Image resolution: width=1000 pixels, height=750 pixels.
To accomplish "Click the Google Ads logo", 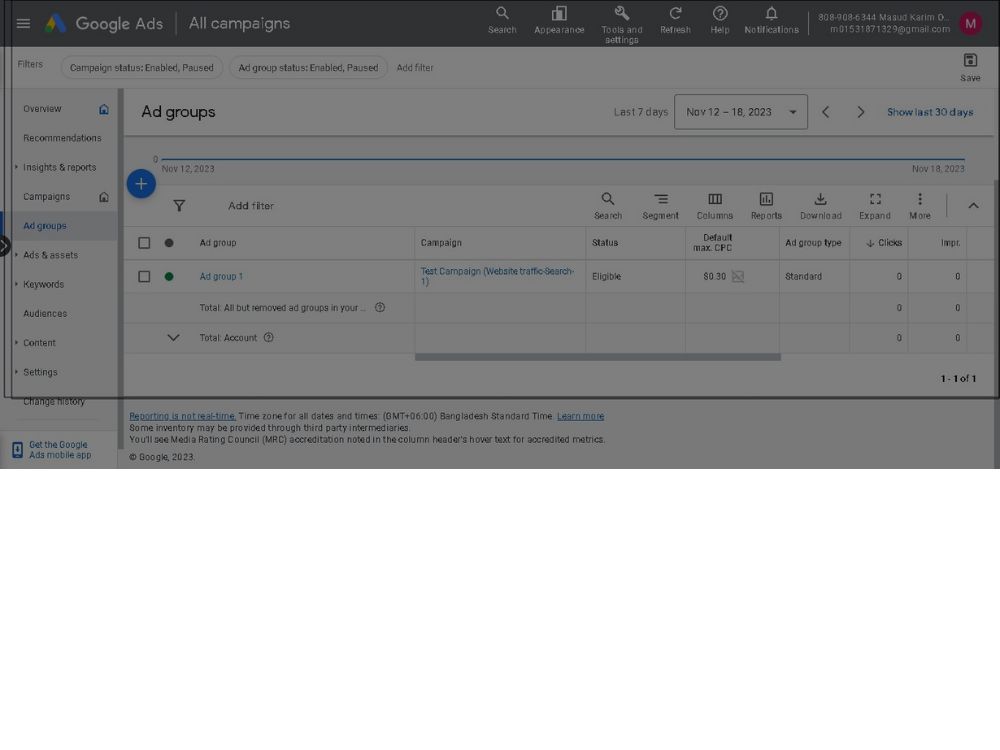I will point(104,24).
